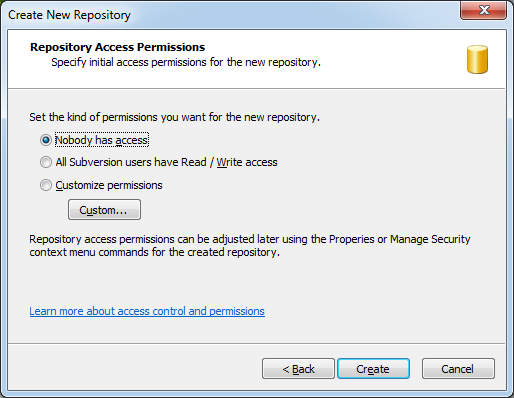Enable the Customize permissions radio option
514x398 pixels.
click(46, 185)
